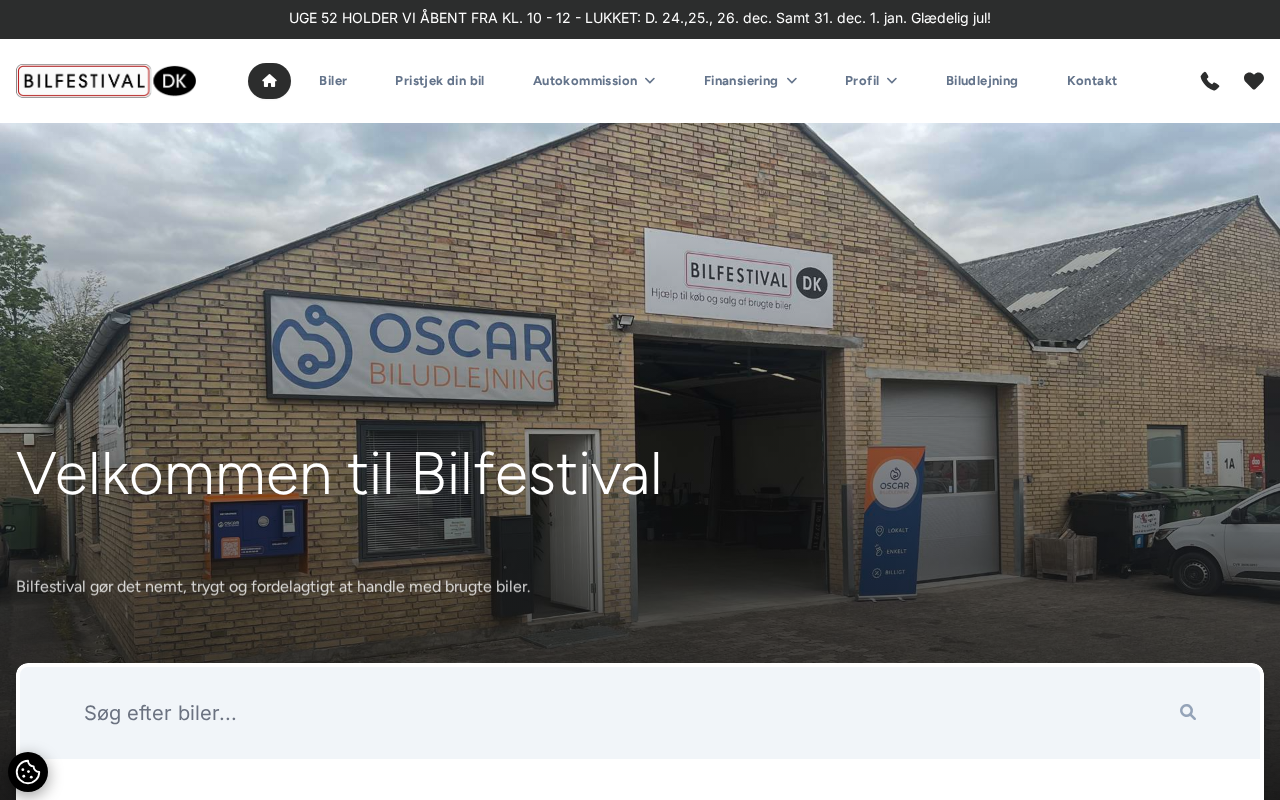The height and width of the screenshot is (800, 1280).
Task: Expand the Finansiering dropdown chevron
Action: (792, 81)
